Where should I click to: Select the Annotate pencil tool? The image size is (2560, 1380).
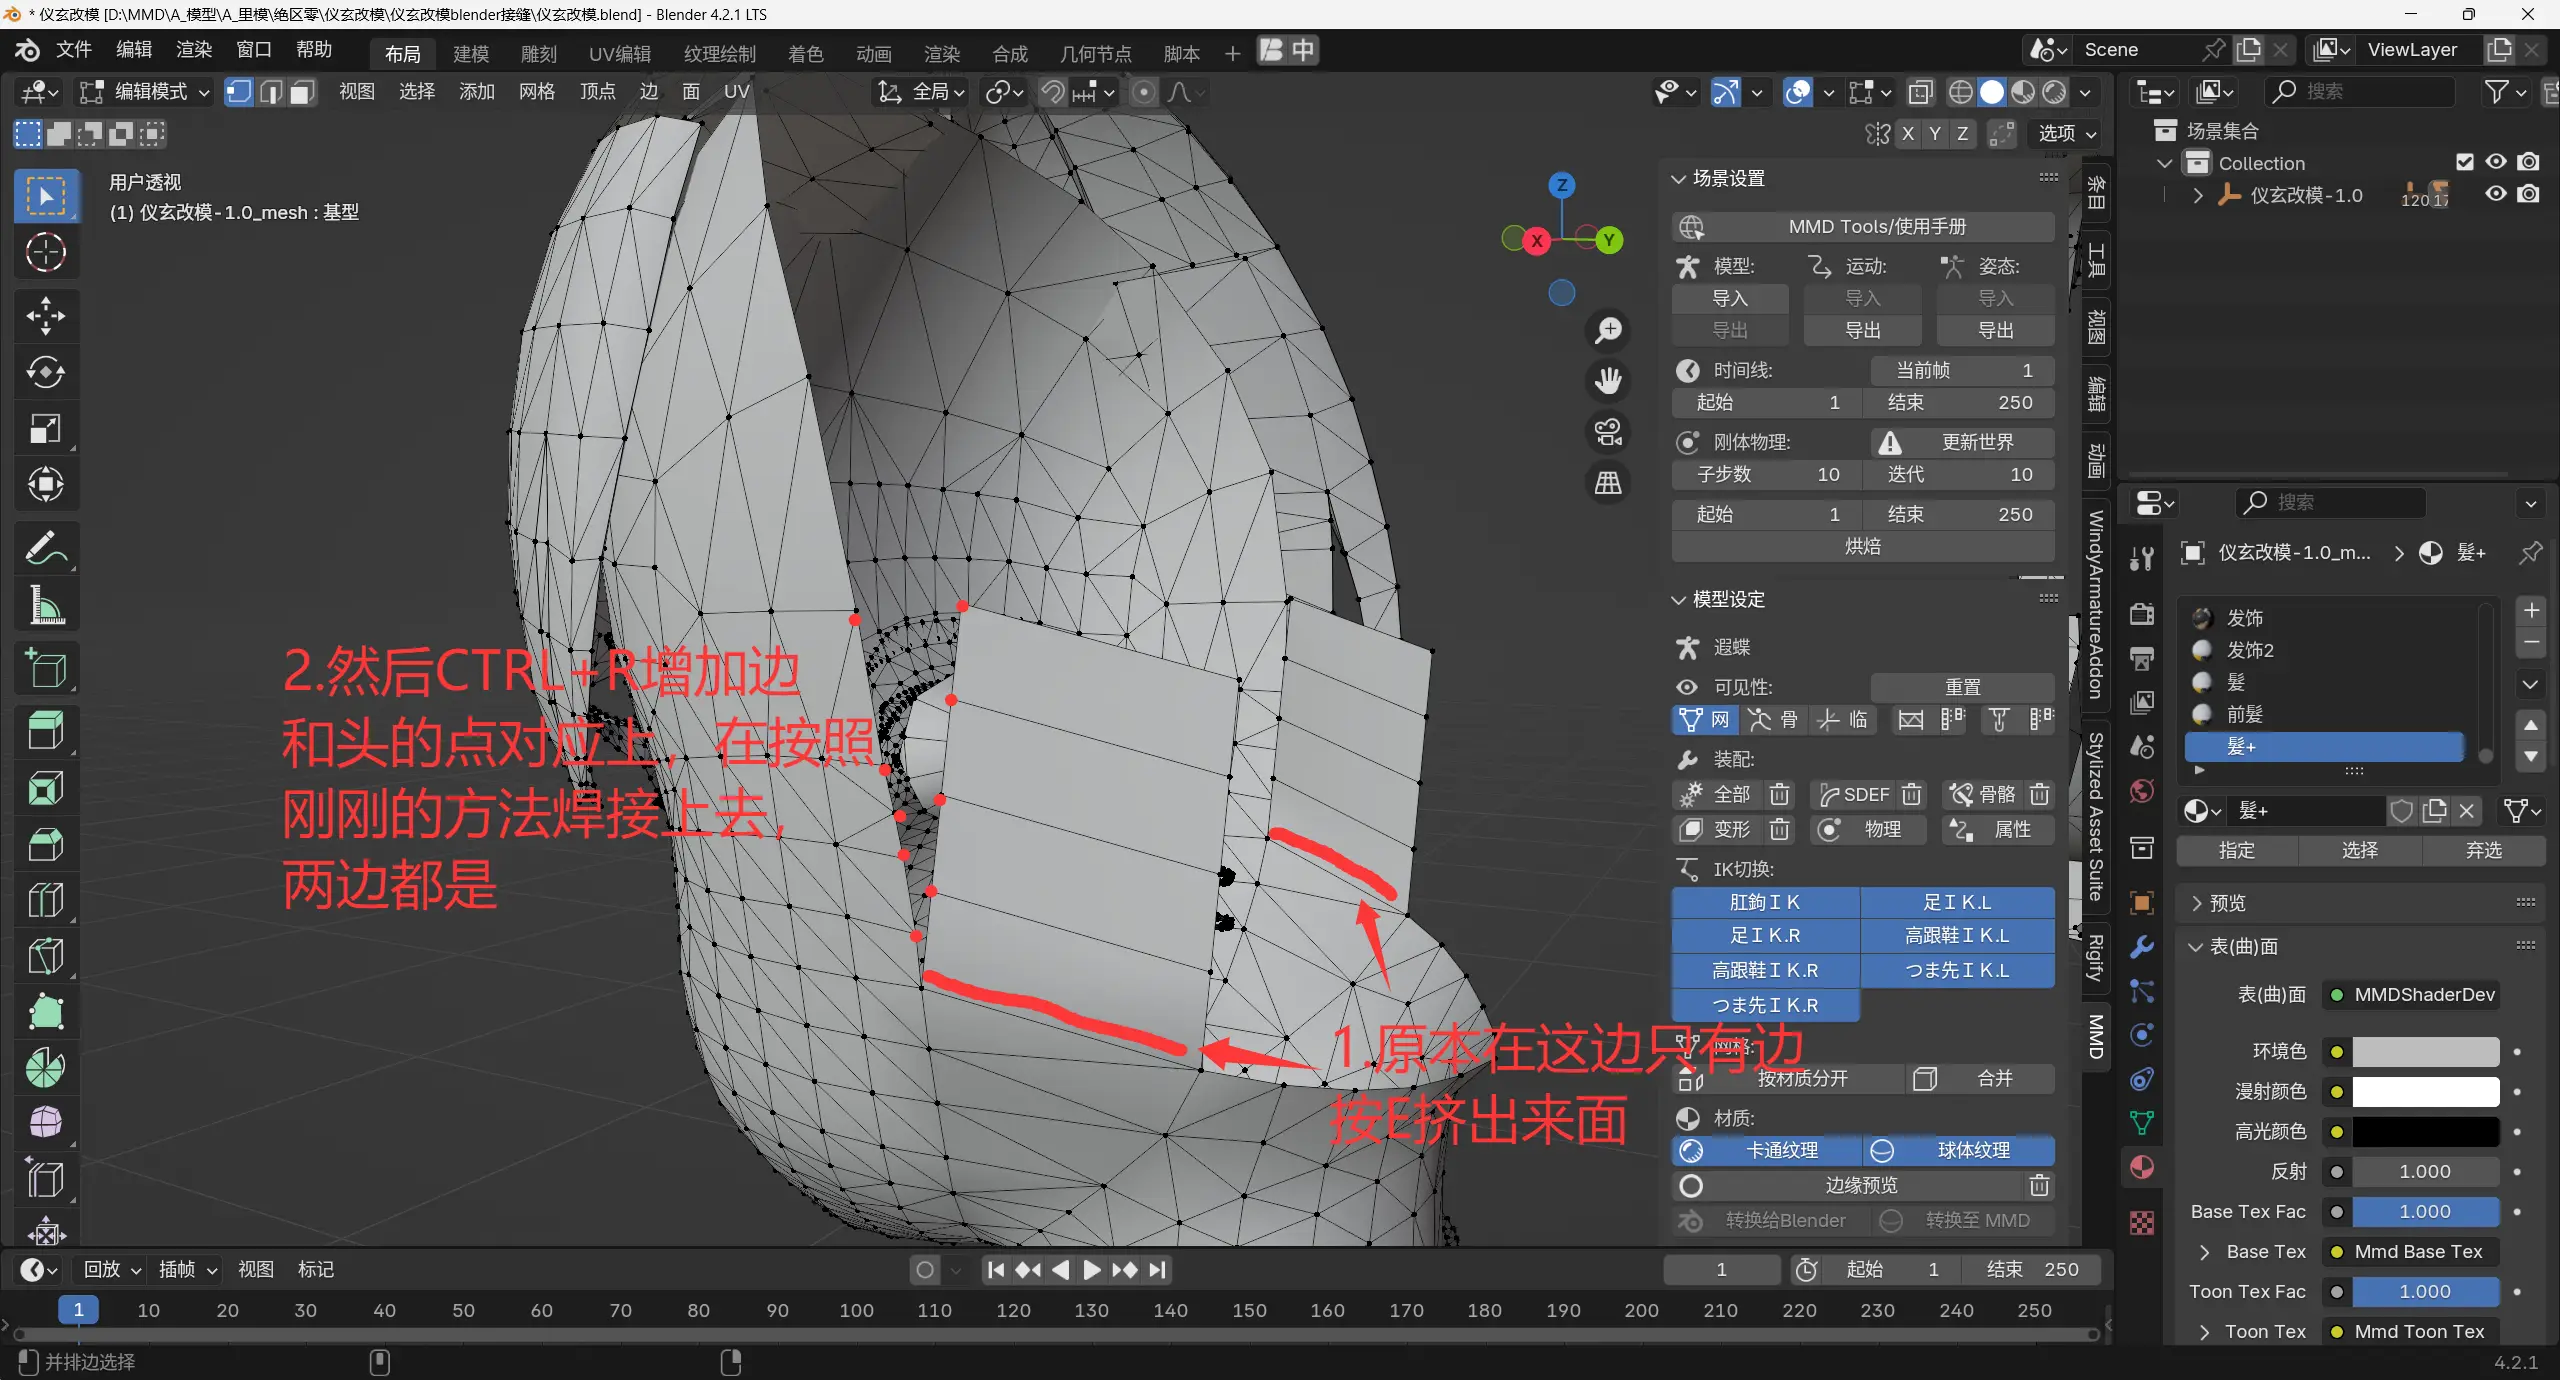[x=45, y=548]
